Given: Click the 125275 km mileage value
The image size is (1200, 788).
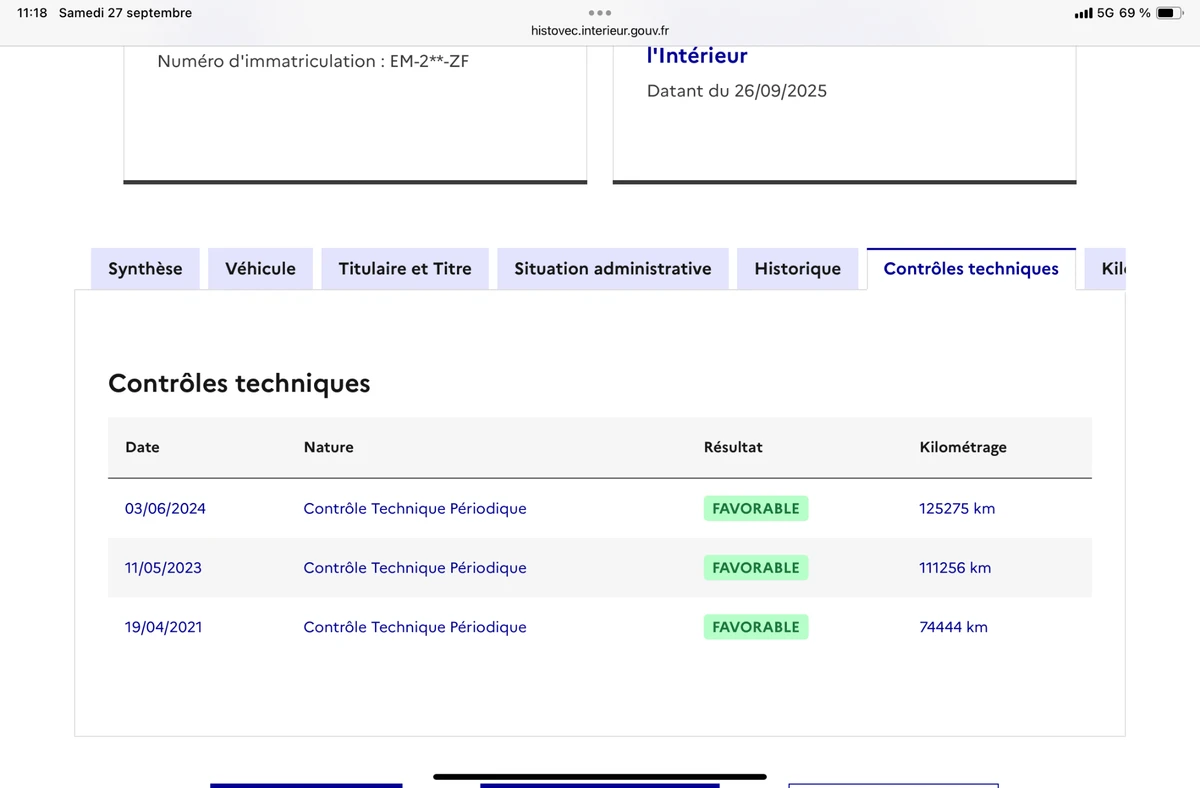Looking at the screenshot, I should pos(957,509).
